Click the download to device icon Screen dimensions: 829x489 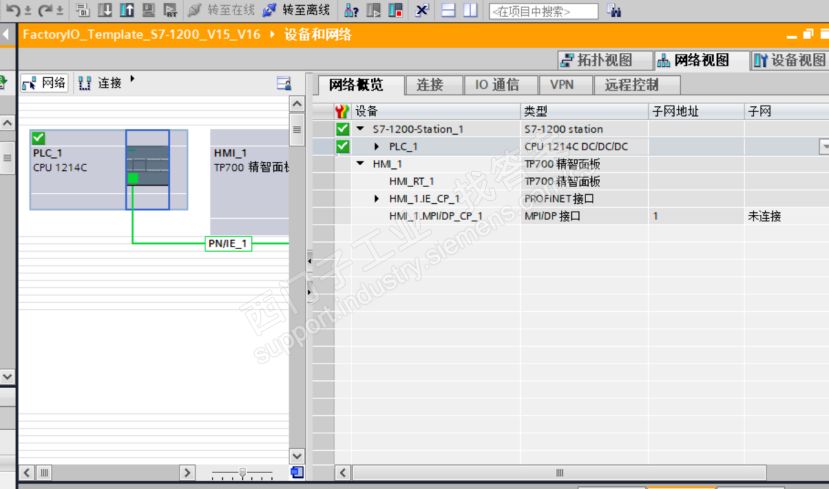105,10
